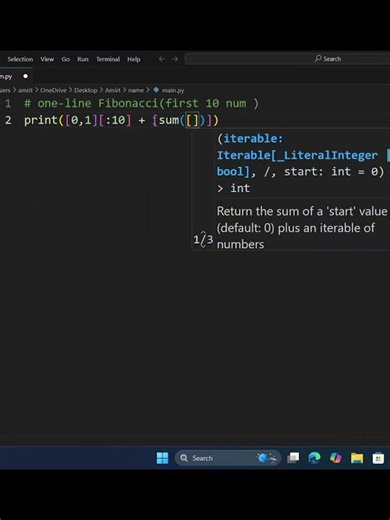Screen dimensions: 390x520
Task: Open the View menu
Action: point(47,59)
